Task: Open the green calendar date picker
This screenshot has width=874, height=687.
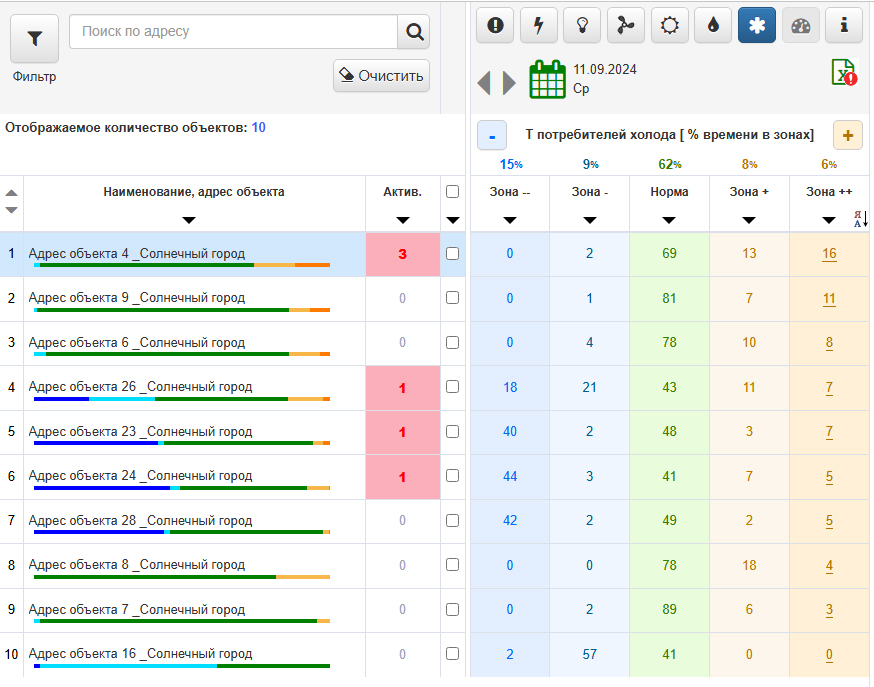Action: 547,79
